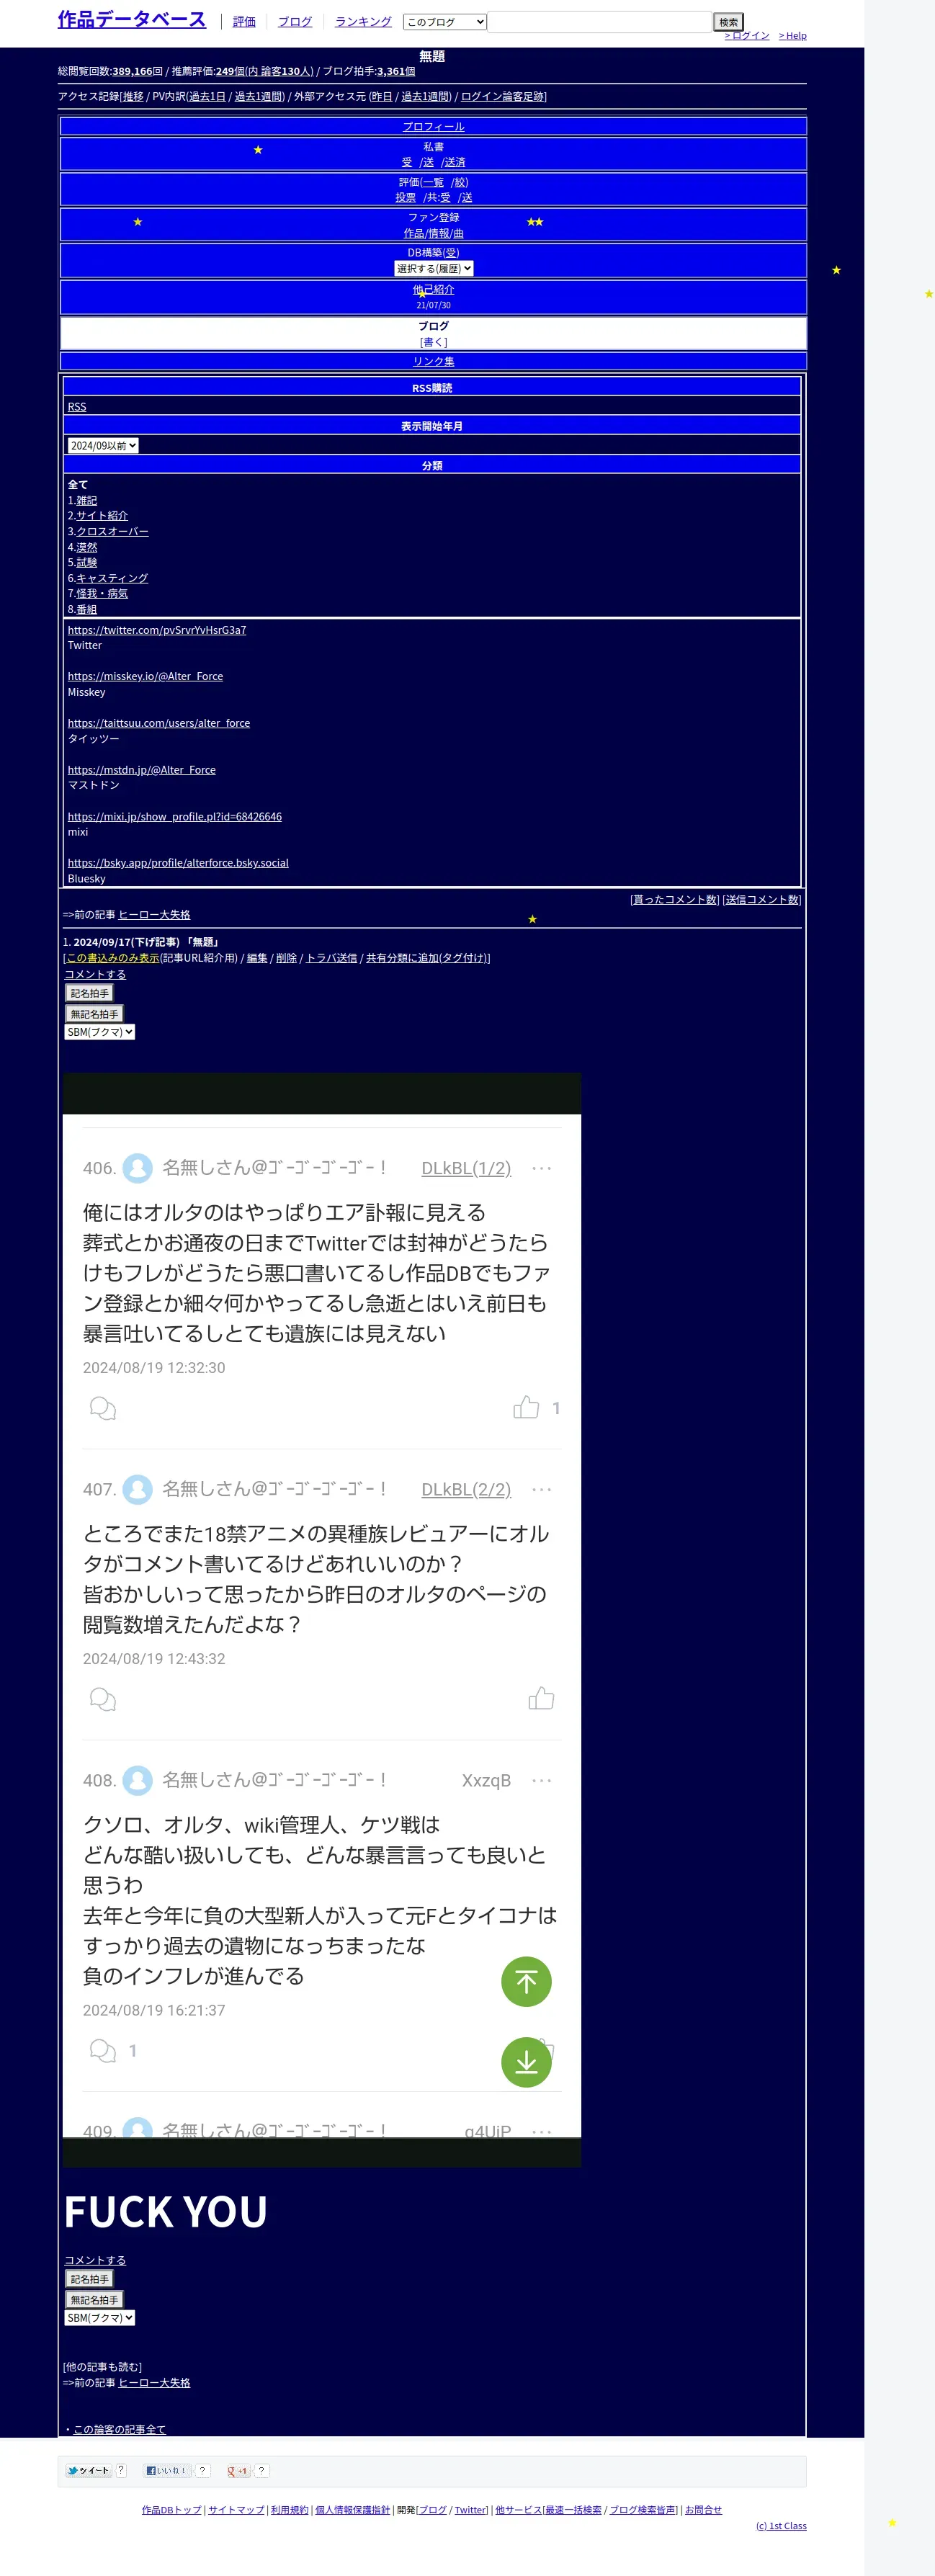The width and height of the screenshot is (935, 2576).
Task: Click the thumbs-up icon on comment 406
Action: click(526, 1407)
